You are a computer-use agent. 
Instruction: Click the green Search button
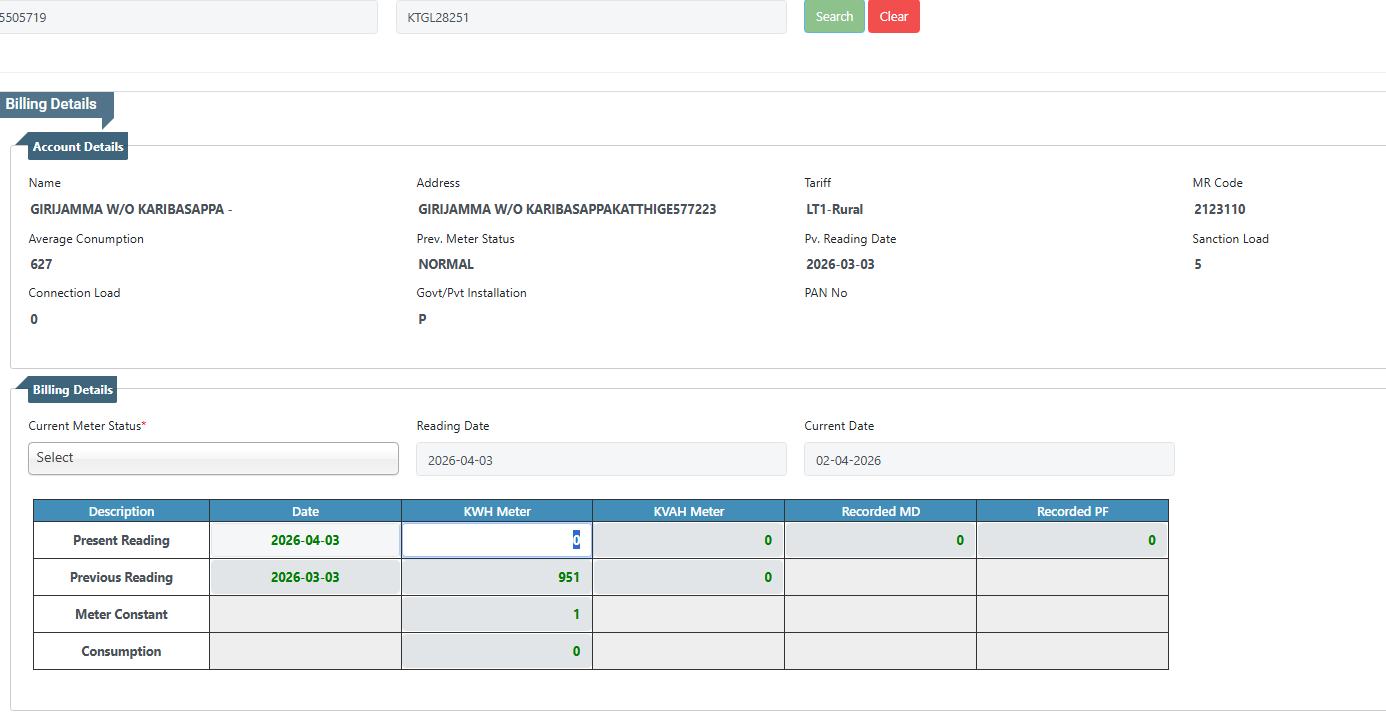[833, 17]
